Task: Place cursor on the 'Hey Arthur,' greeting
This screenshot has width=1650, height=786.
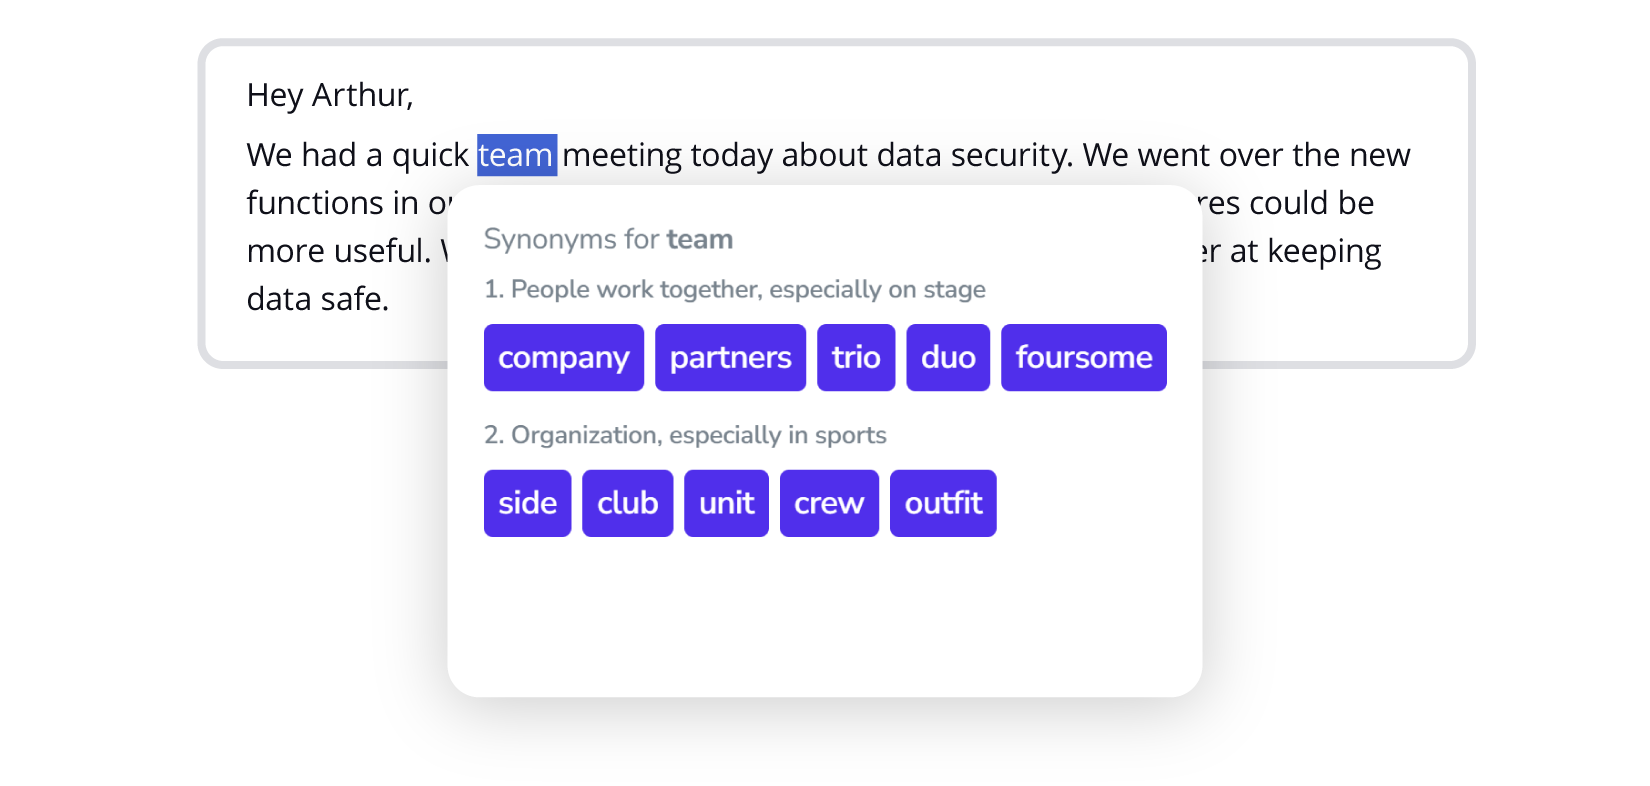Action: [329, 95]
